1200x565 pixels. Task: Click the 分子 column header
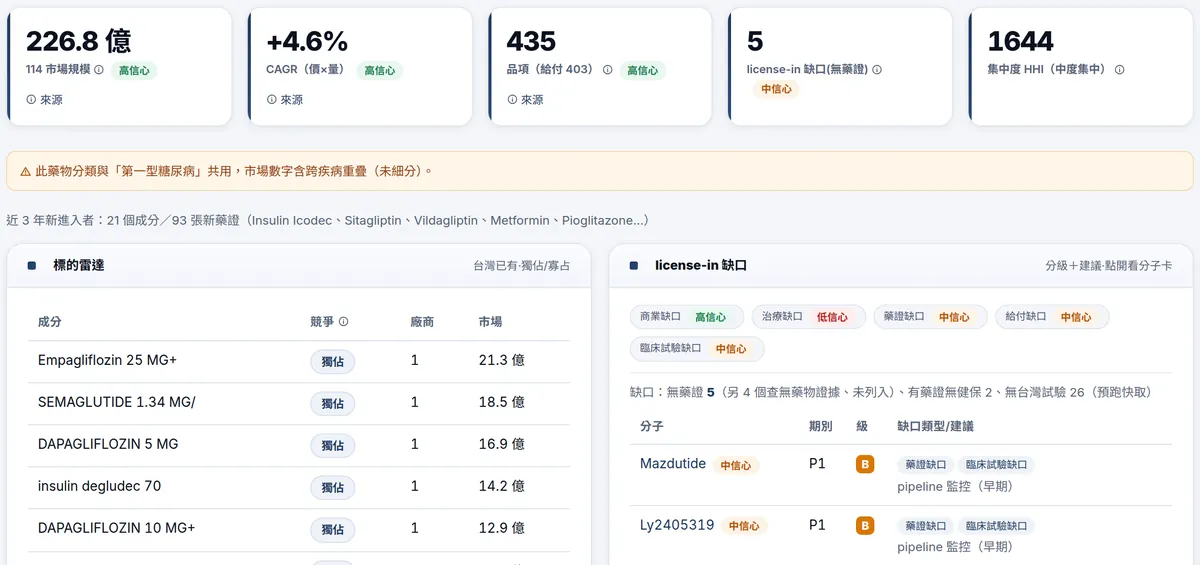pyautogui.click(x=652, y=426)
